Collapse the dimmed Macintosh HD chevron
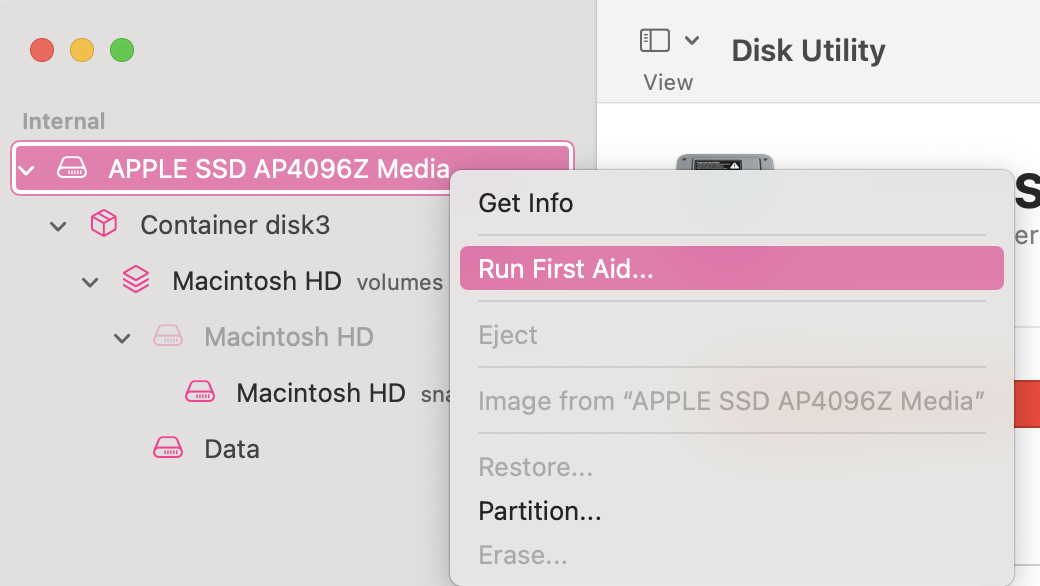Viewport: 1040px width, 586px height. (123, 338)
